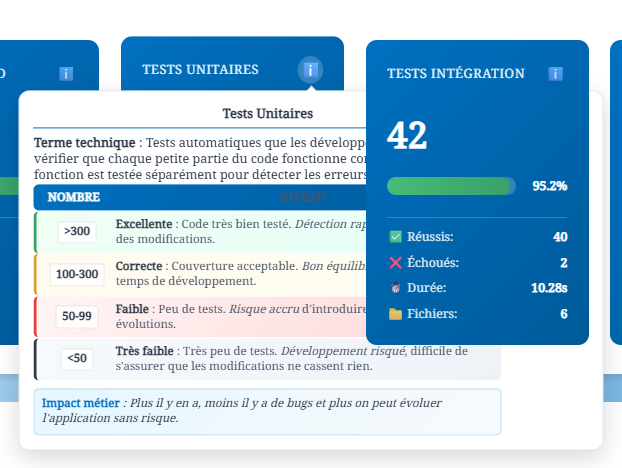Click the Tests Unitaires tooltip heading
This screenshot has height=468, width=622.
[267, 114]
